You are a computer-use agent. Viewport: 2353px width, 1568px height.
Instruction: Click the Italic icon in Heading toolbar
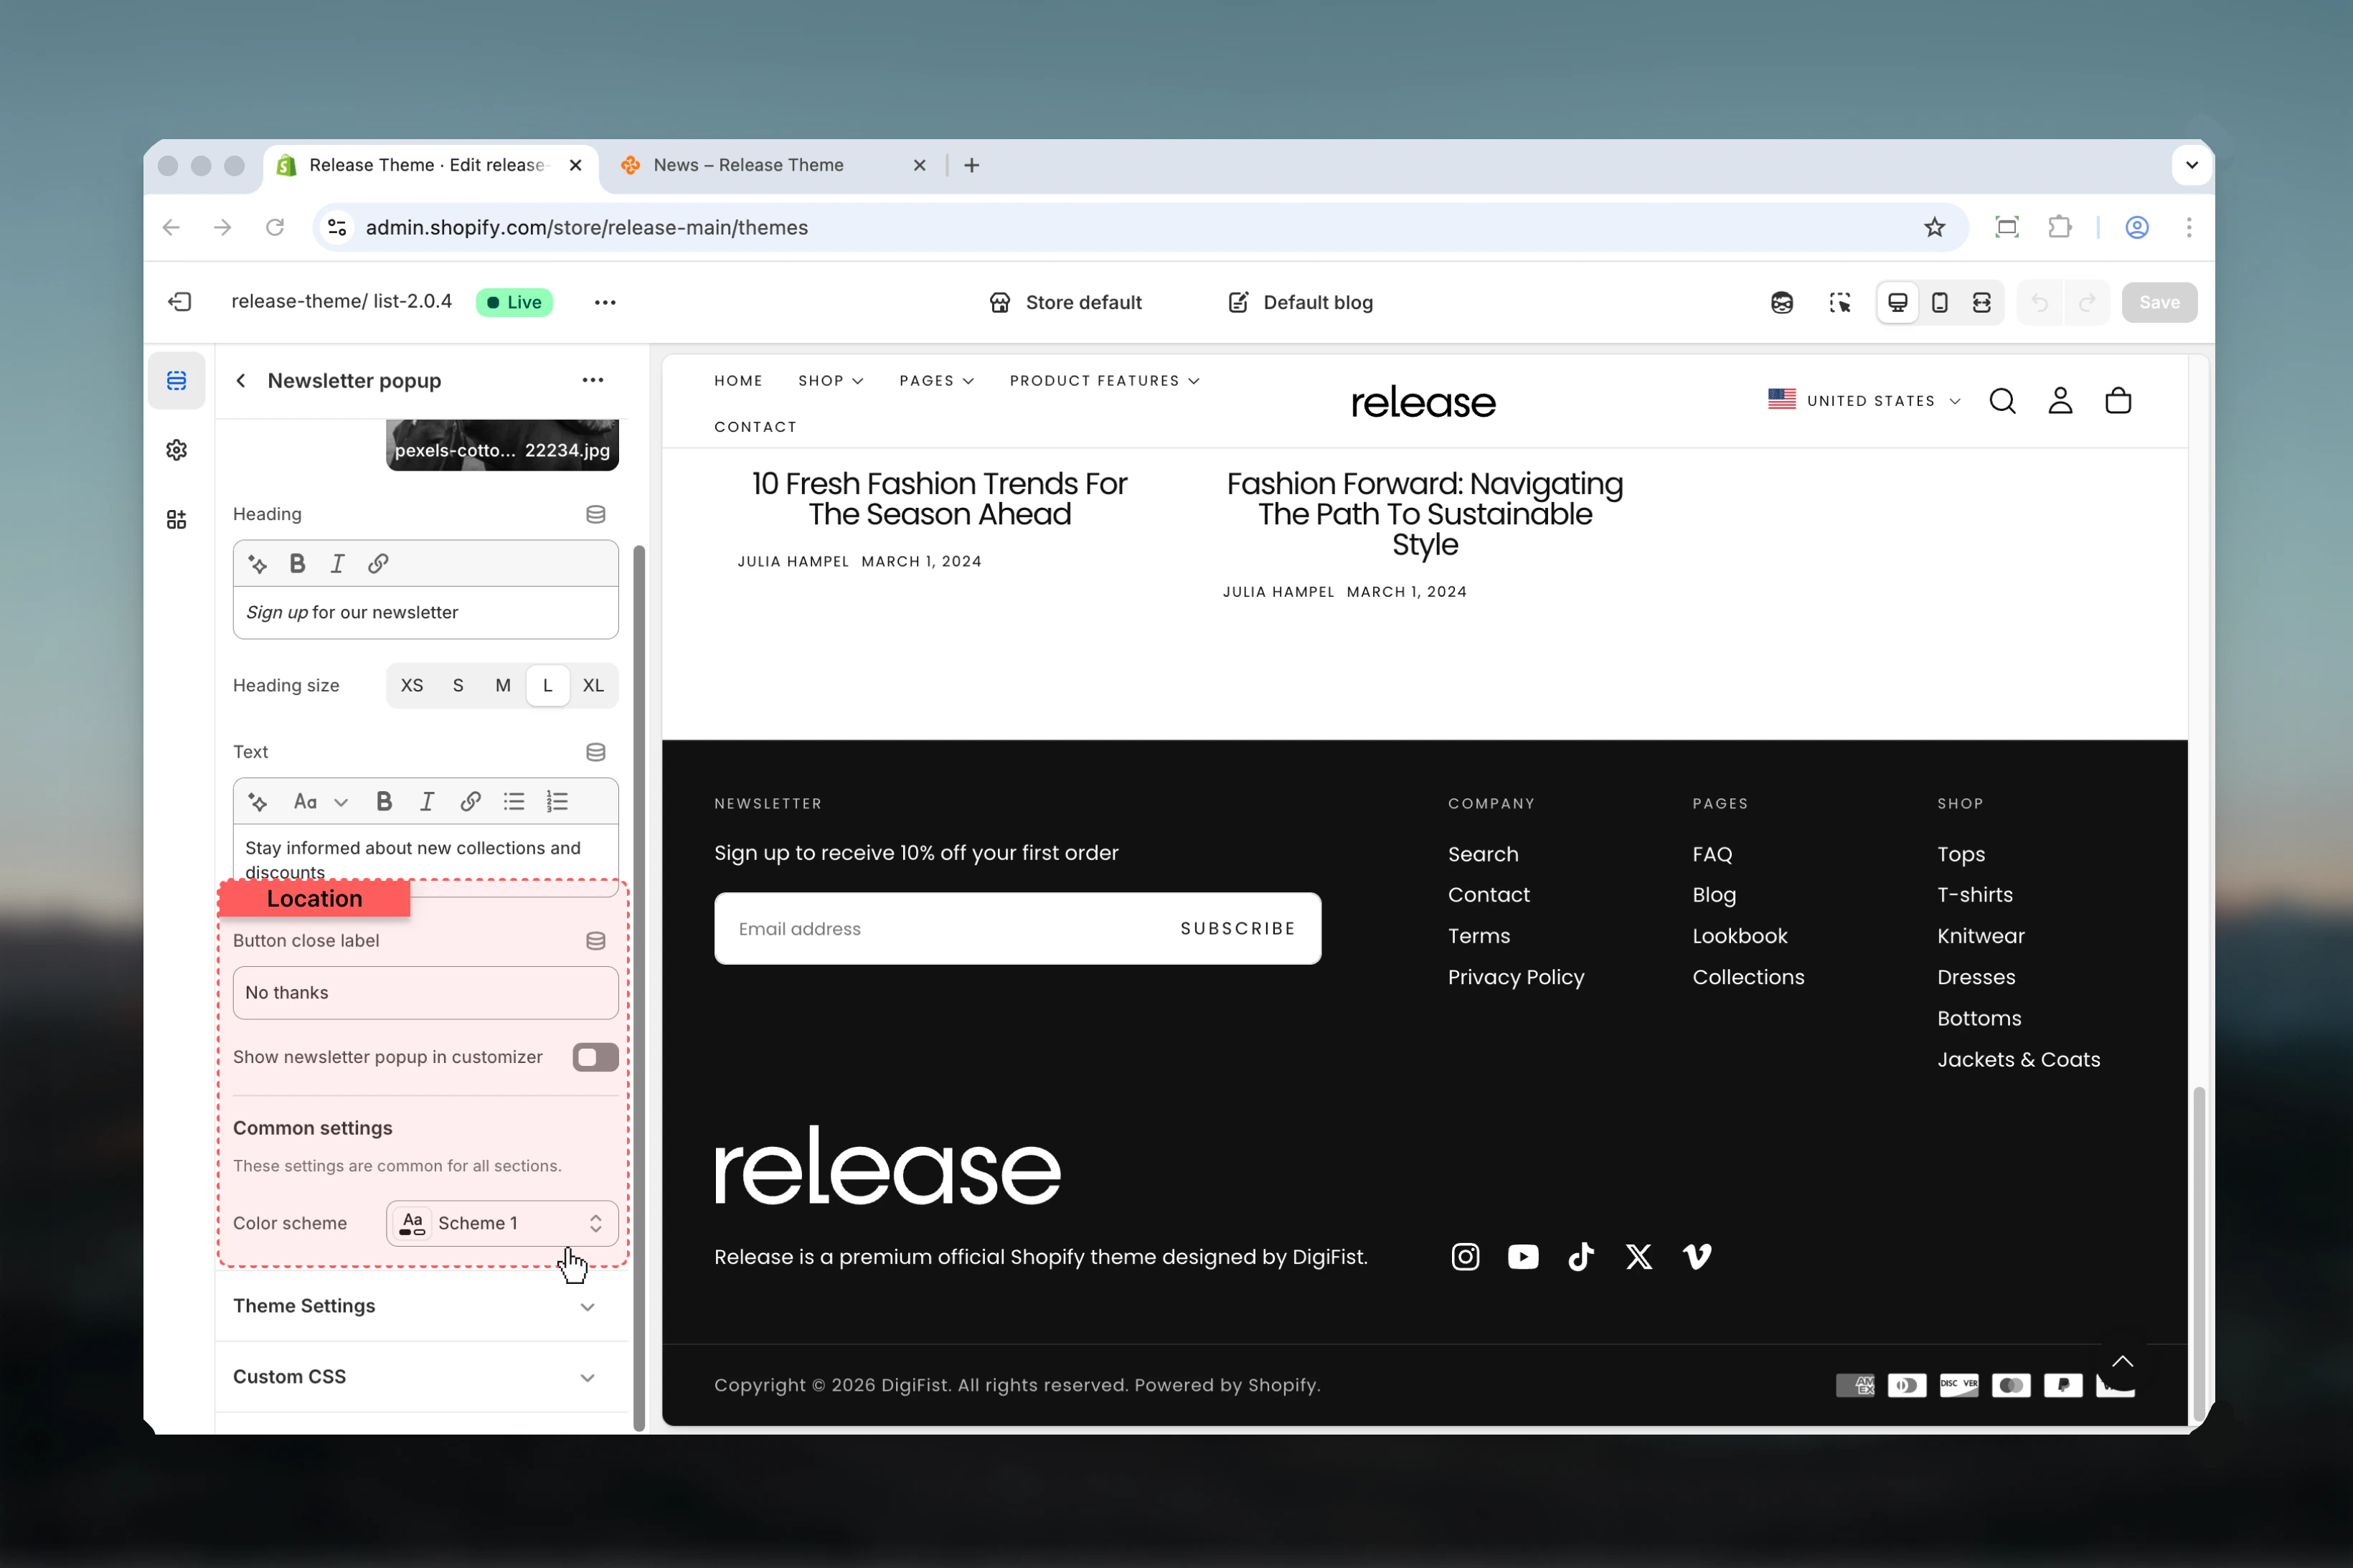[x=338, y=564]
